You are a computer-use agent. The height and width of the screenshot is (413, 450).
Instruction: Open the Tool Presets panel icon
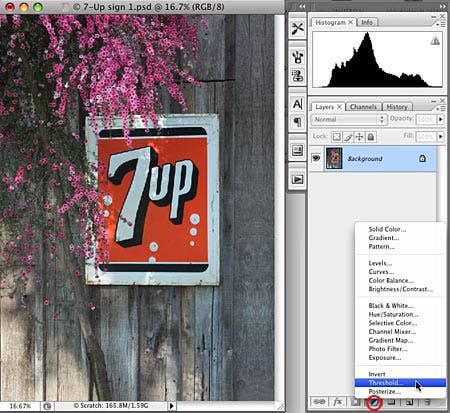[297, 28]
